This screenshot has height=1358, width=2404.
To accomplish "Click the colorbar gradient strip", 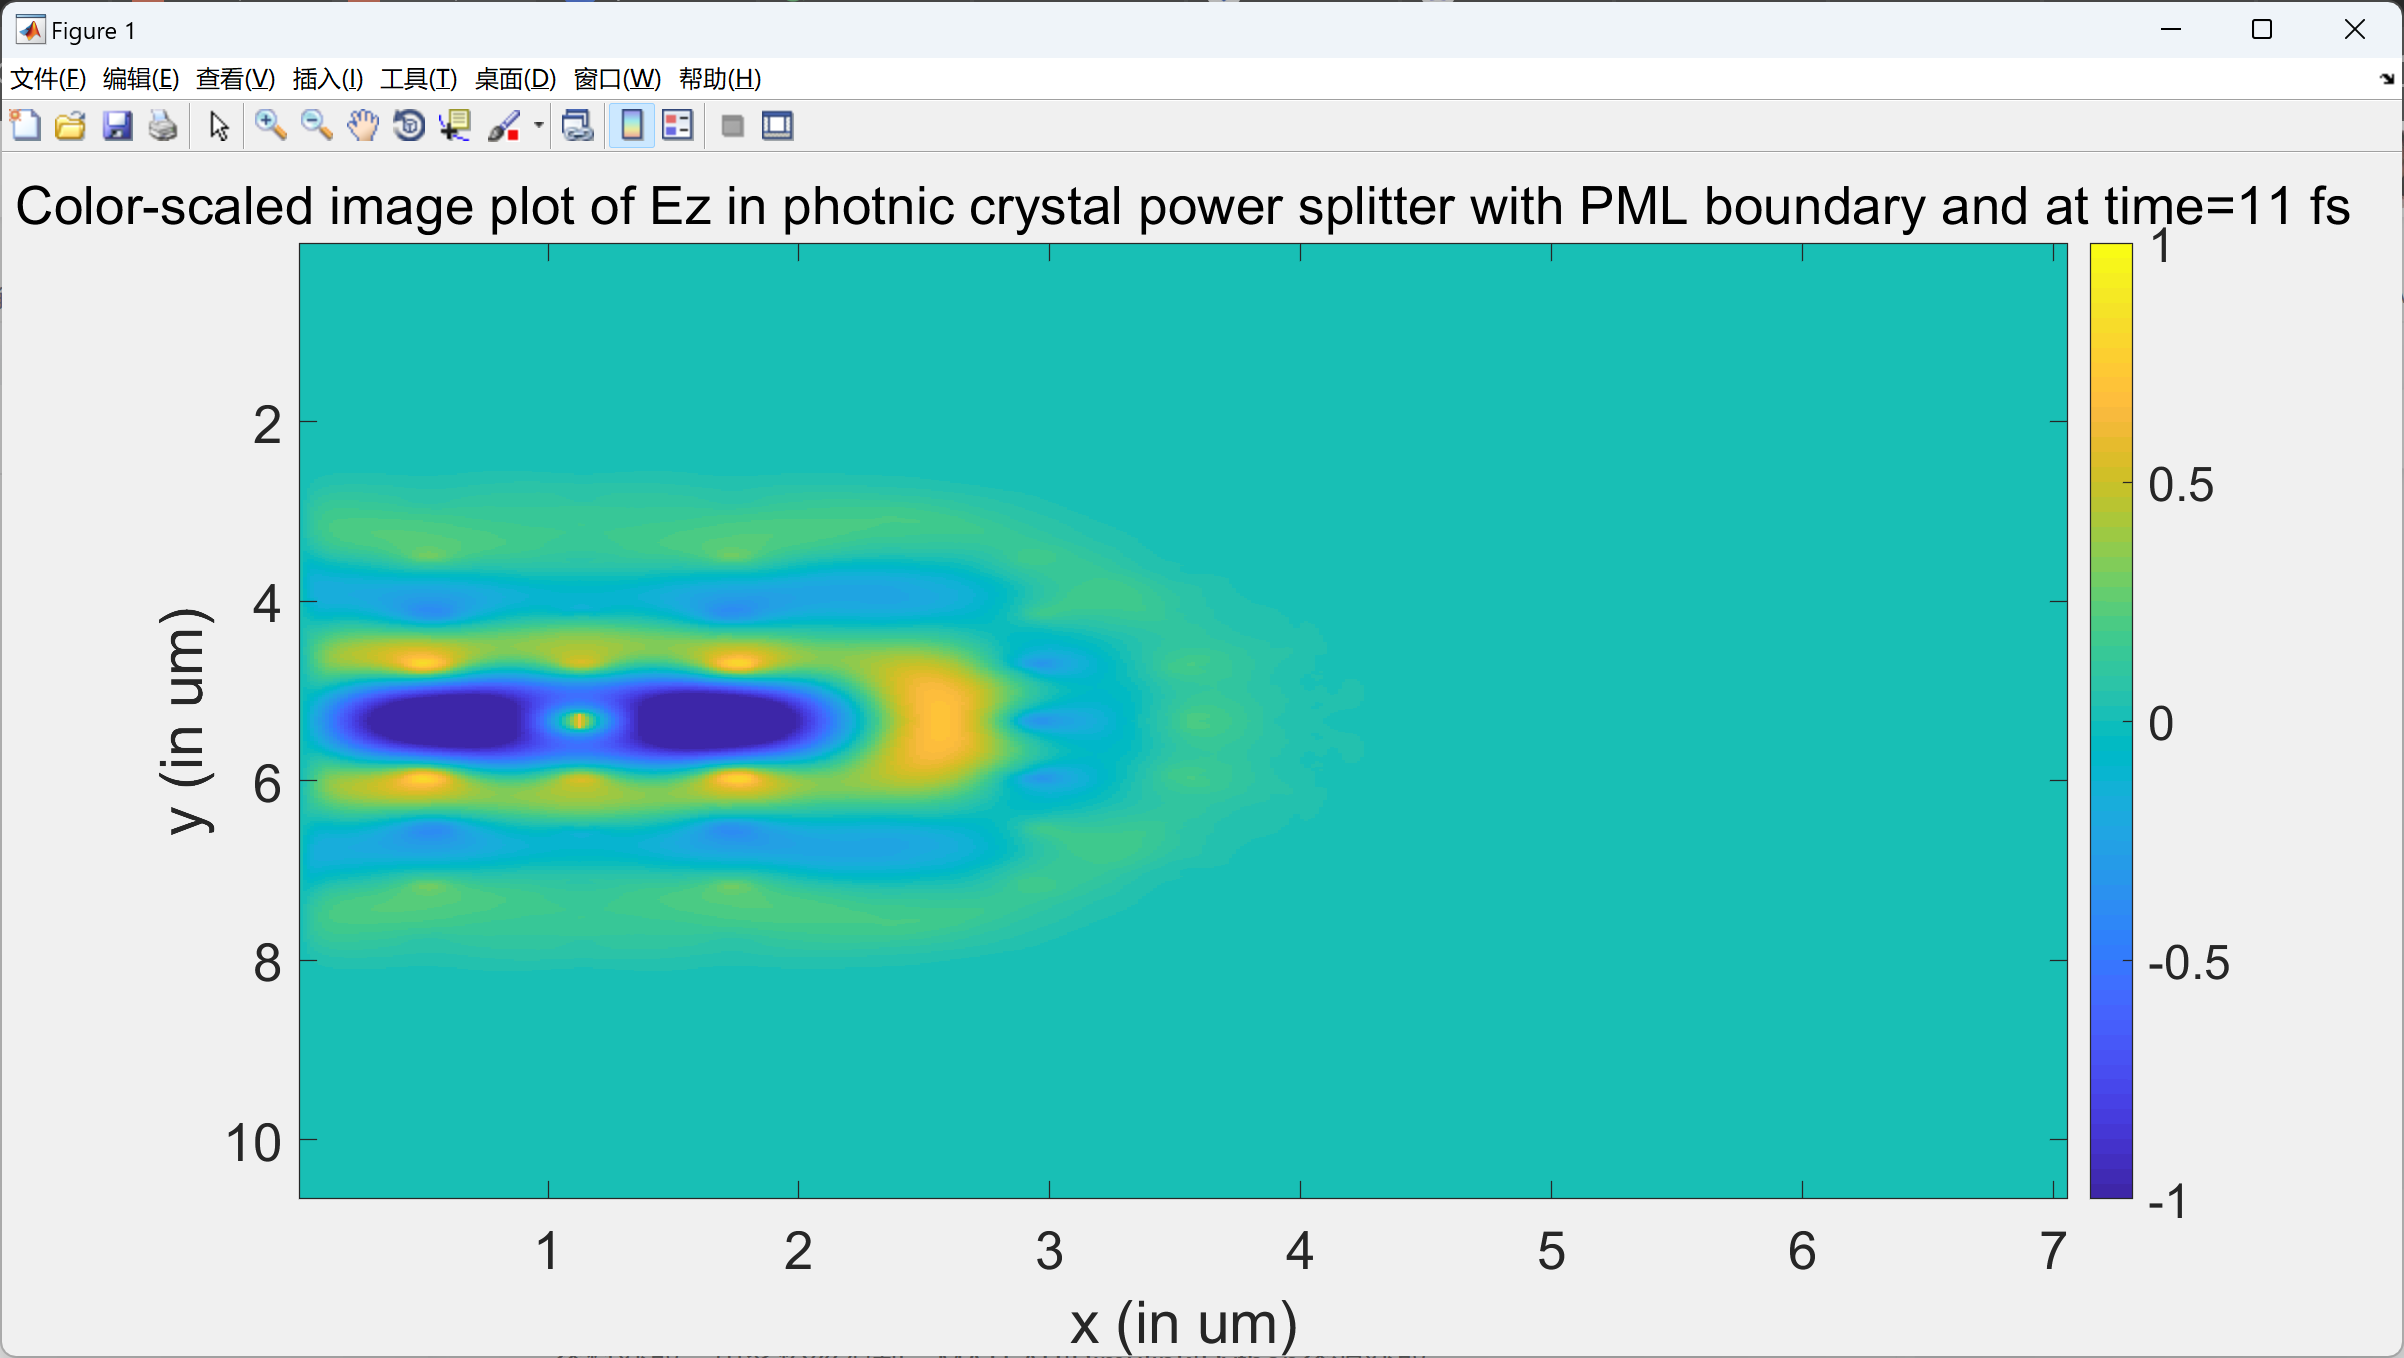I will pyautogui.click(x=2111, y=720).
